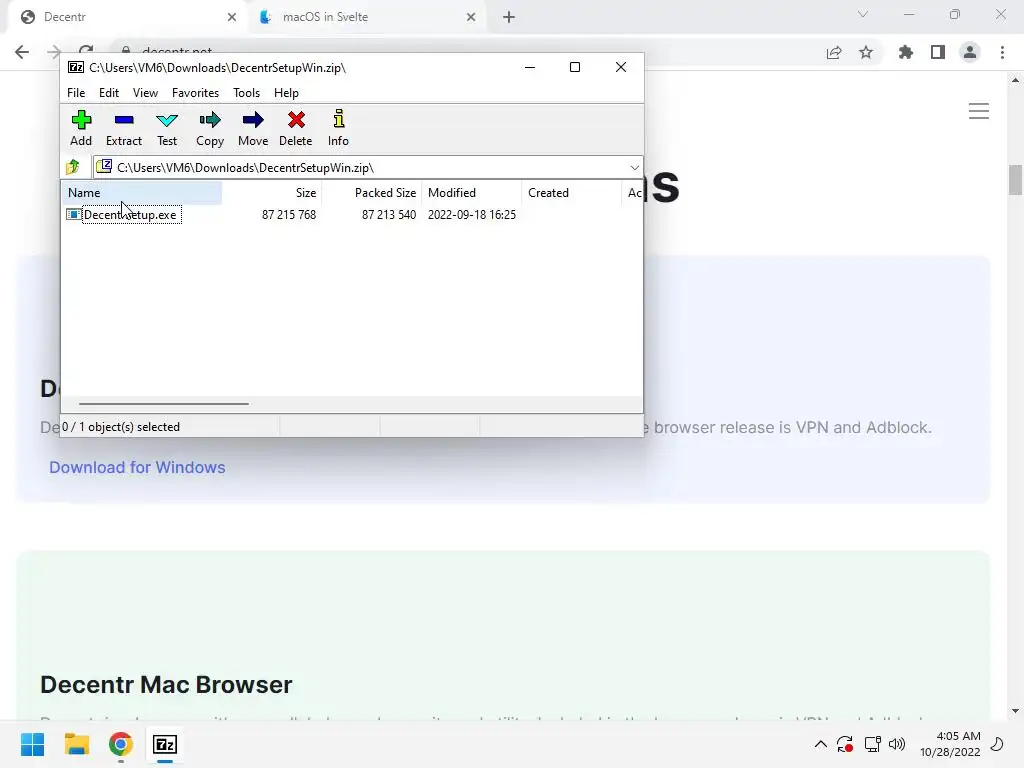The image size is (1024, 768).
Task: Go back in Chrome
Action: pos(22,52)
